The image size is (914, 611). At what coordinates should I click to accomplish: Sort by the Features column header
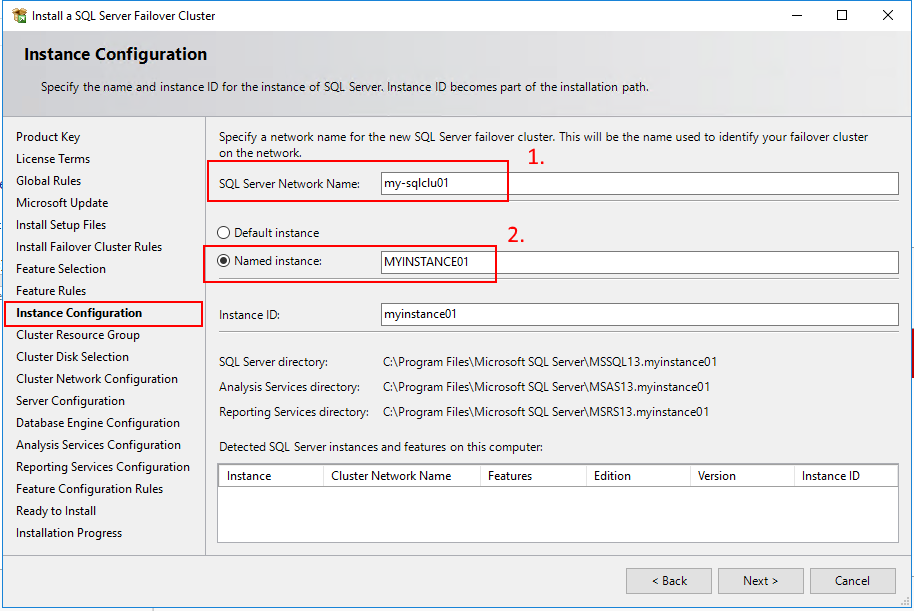click(x=533, y=476)
